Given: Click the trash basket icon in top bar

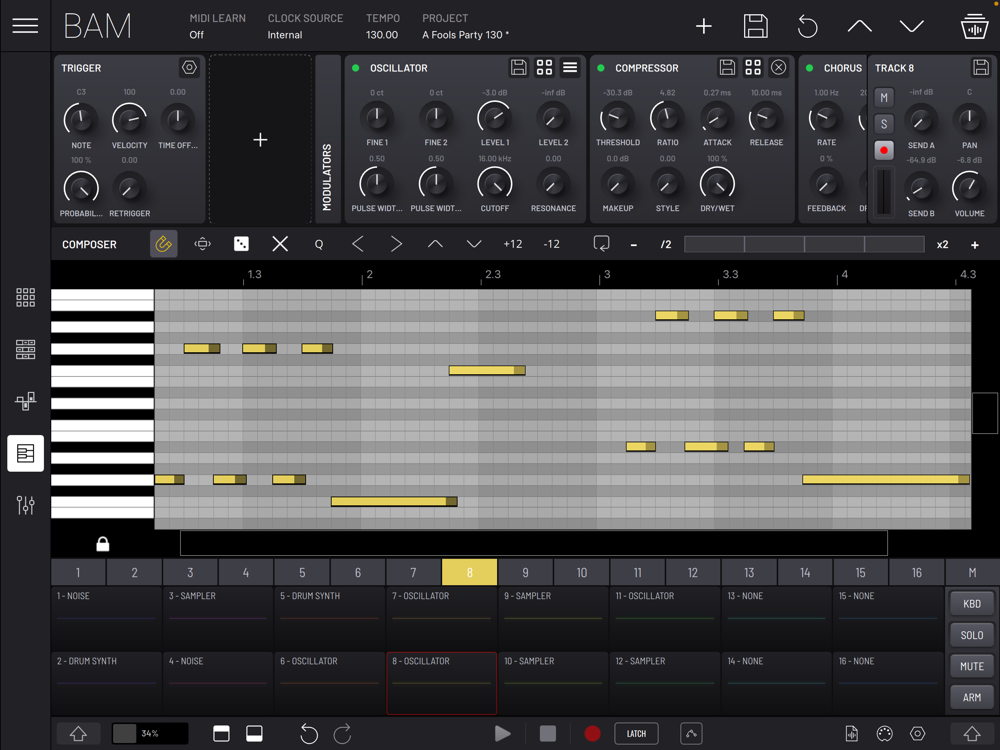Looking at the screenshot, I should click(x=974, y=27).
